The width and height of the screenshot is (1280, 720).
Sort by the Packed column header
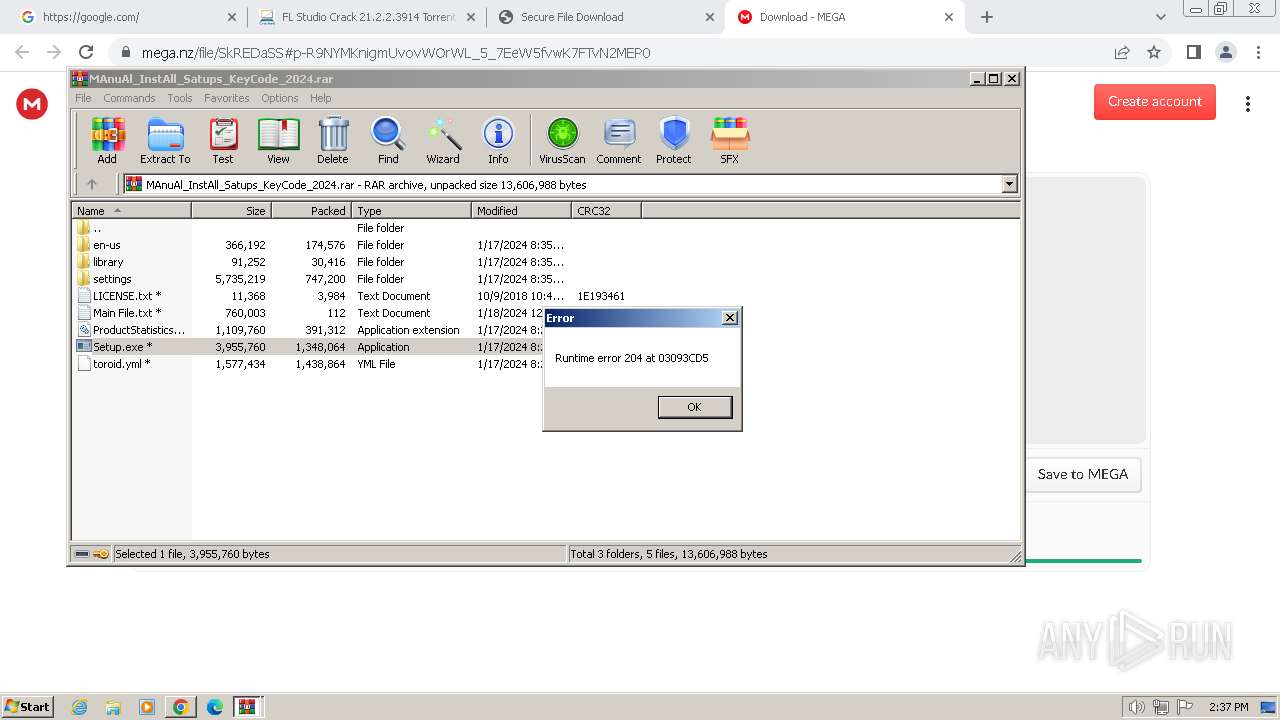[x=311, y=211]
